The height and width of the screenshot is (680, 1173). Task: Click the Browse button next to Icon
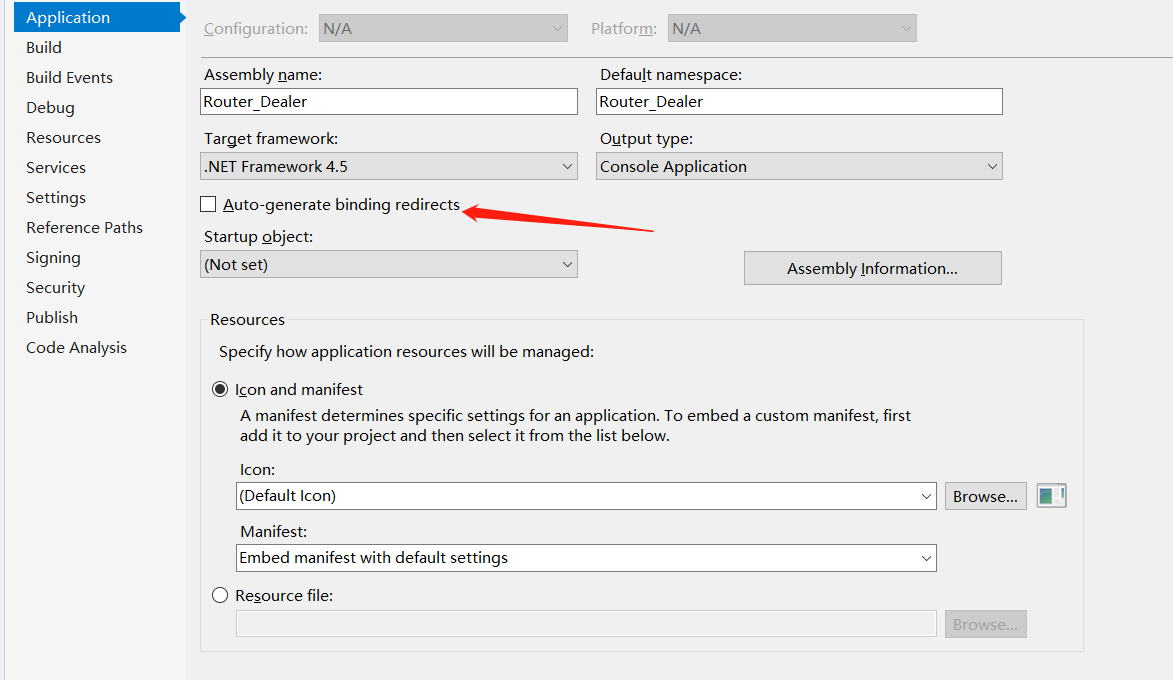click(x=985, y=496)
